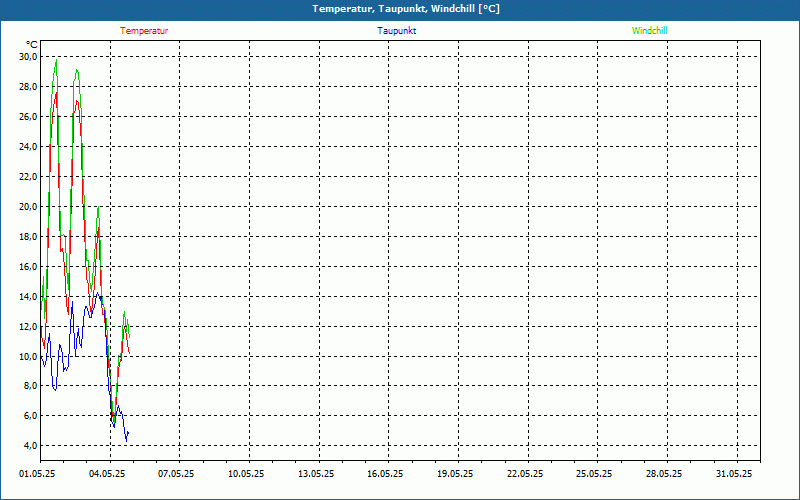Click the 6,0 y-axis value
Image resolution: width=800 pixels, height=500 pixels.
(x=31, y=416)
